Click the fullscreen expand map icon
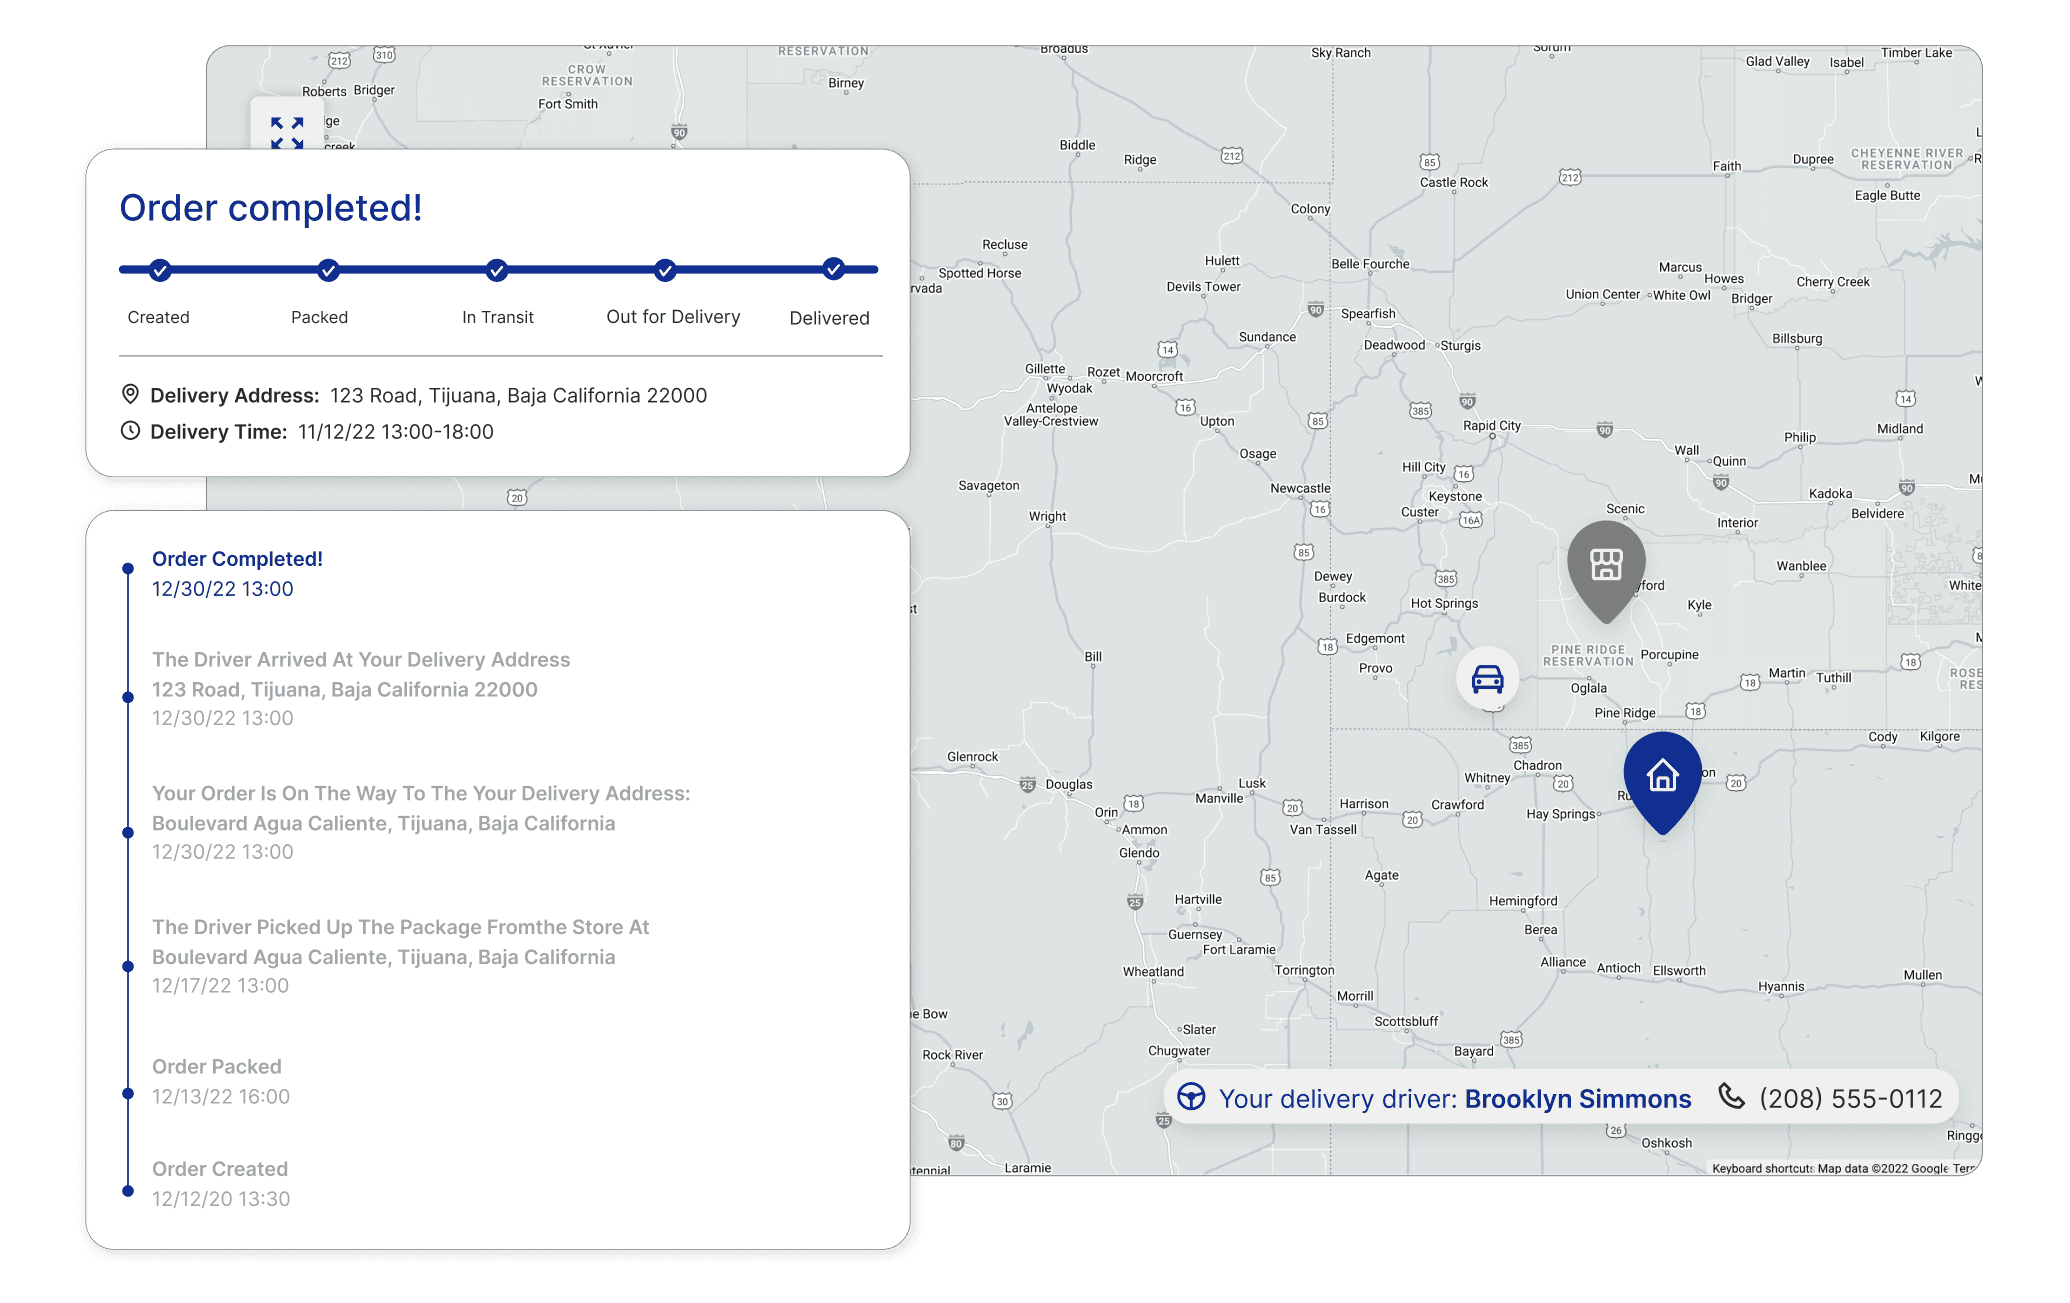Image resolution: width=2070 pixels, height=1303 pixels. click(x=287, y=131)
